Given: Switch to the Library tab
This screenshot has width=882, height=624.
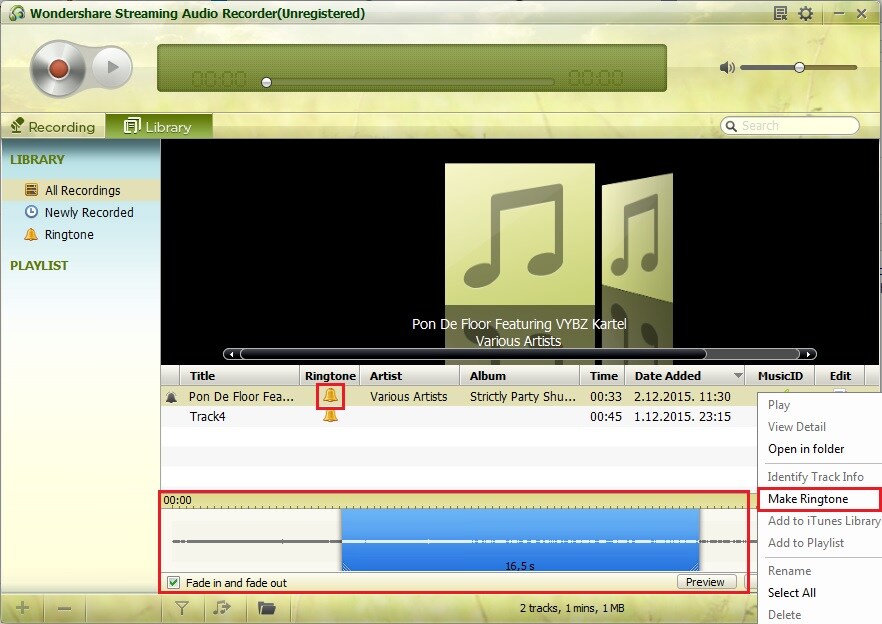Looking at the screenshot, I should [159, 126].
